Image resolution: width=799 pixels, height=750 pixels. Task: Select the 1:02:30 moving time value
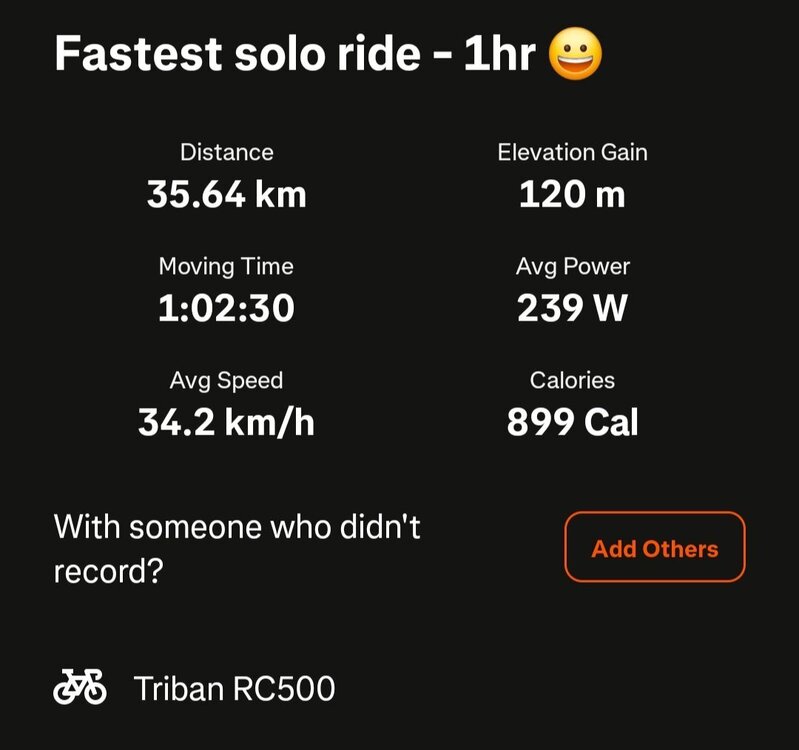click(226, 308)
